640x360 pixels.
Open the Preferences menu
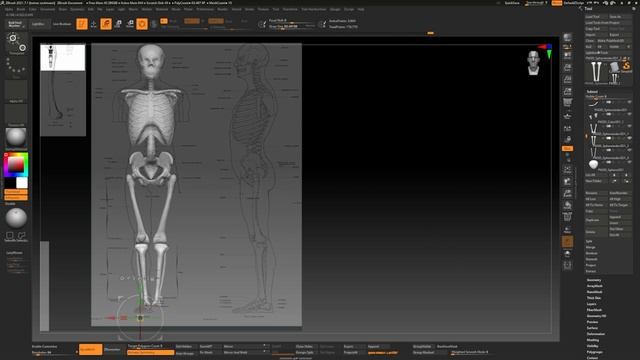point(205,9)
